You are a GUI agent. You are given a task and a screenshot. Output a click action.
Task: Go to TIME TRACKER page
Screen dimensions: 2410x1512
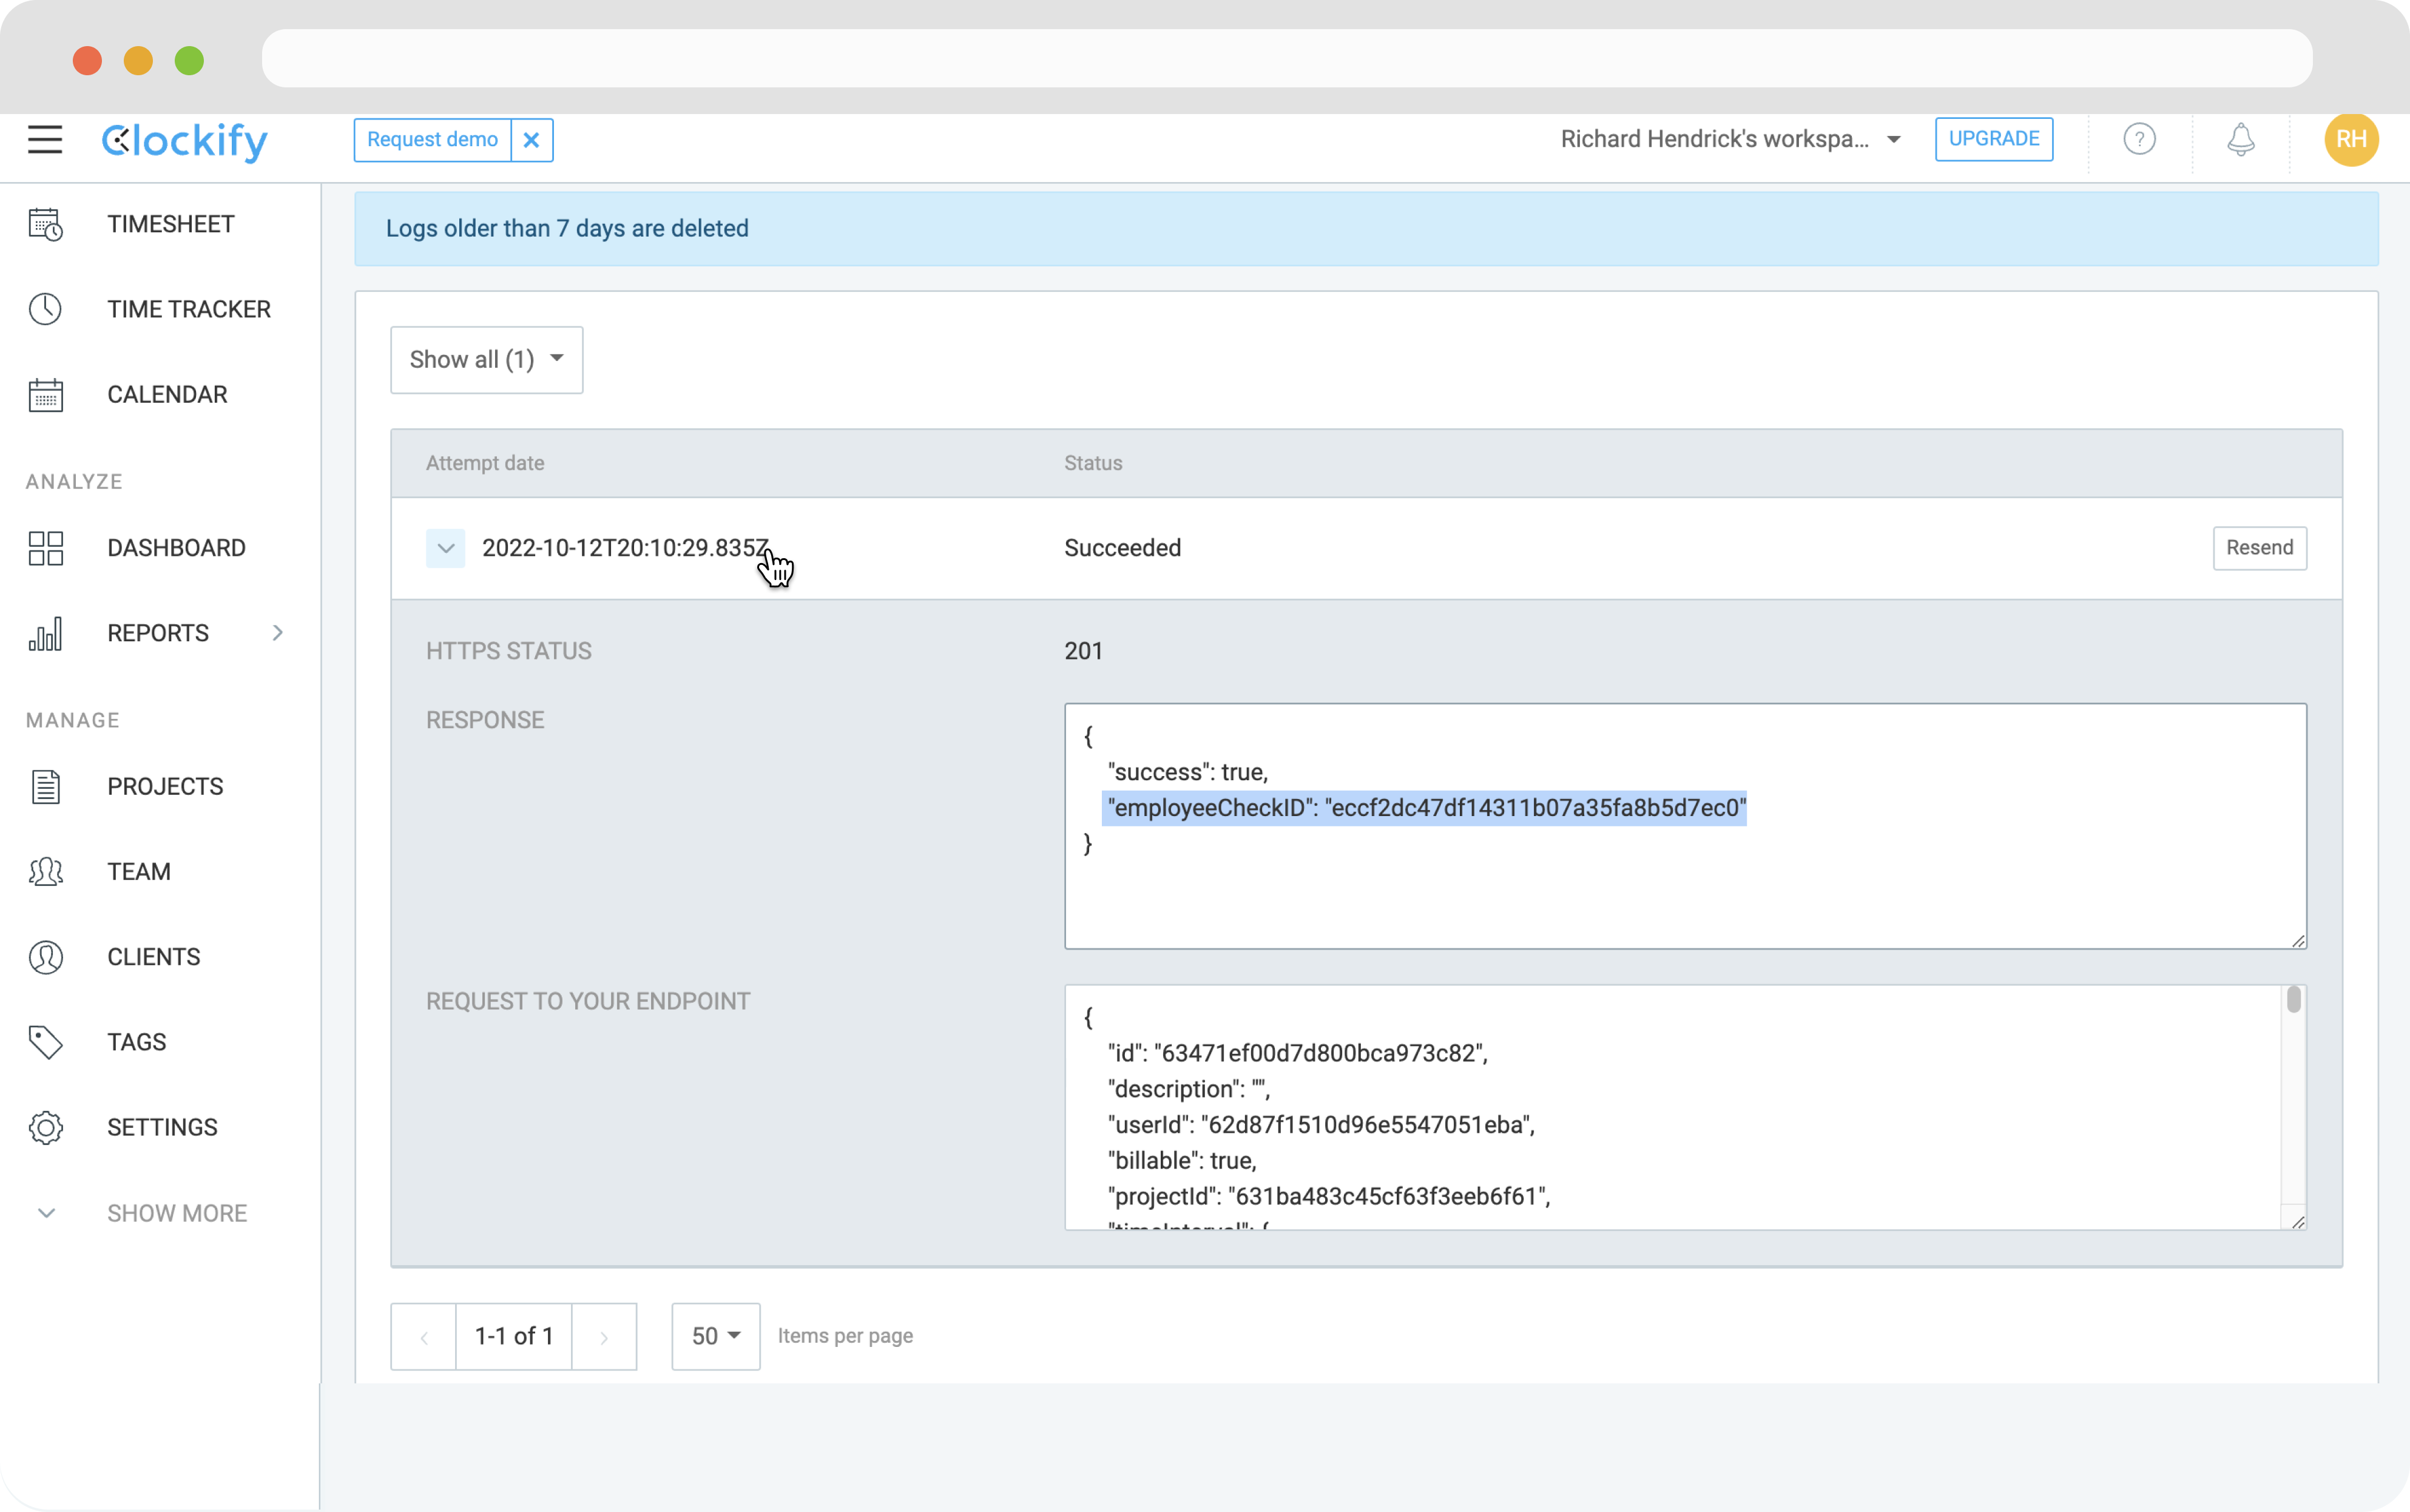pos(189,309)
